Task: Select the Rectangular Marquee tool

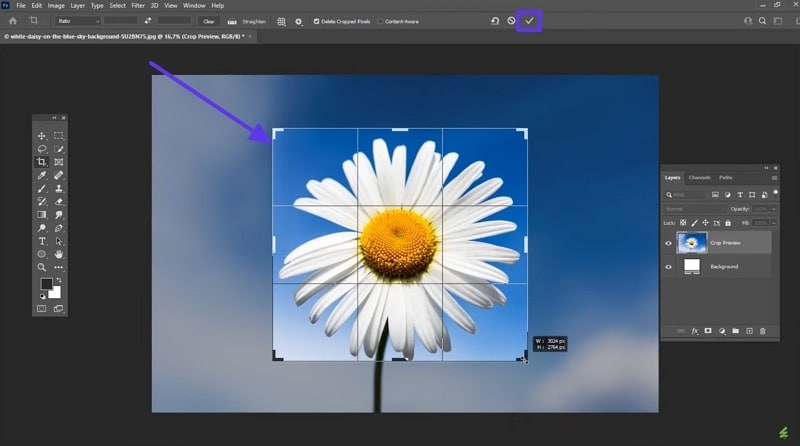Action: tap(59, 136)
